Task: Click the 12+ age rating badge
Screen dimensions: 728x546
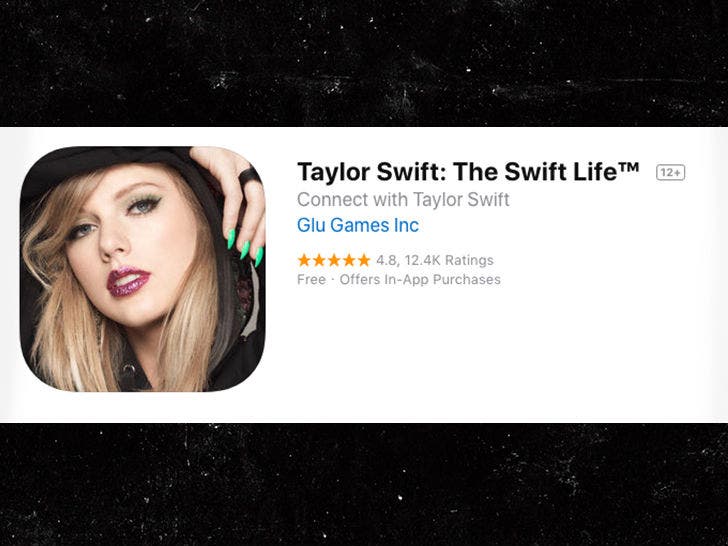Action: click(670, 173)
